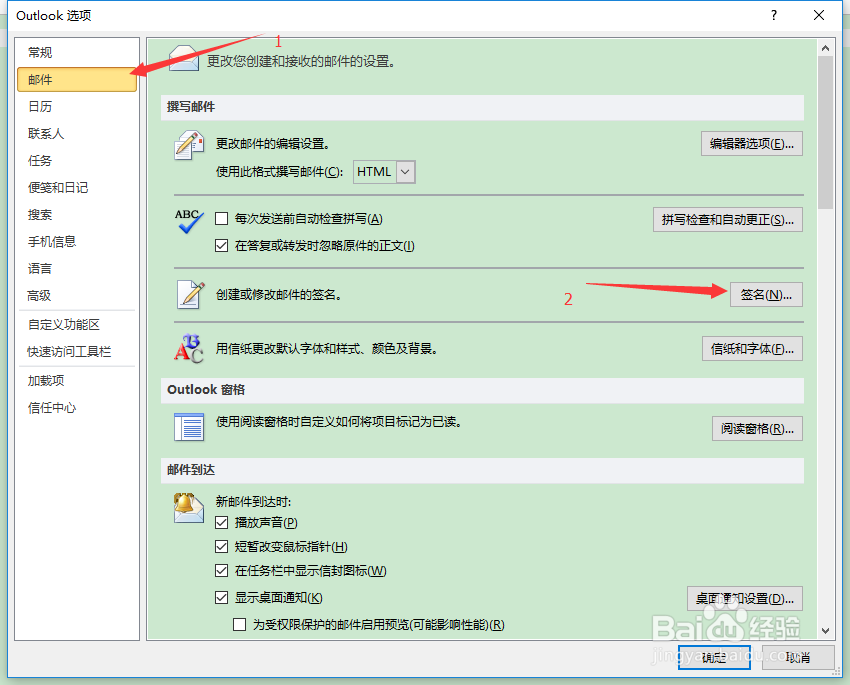Viewport: 850px width, 685px height.
Task: Confirm with the 确定 button
Action: tap(714, 657)
